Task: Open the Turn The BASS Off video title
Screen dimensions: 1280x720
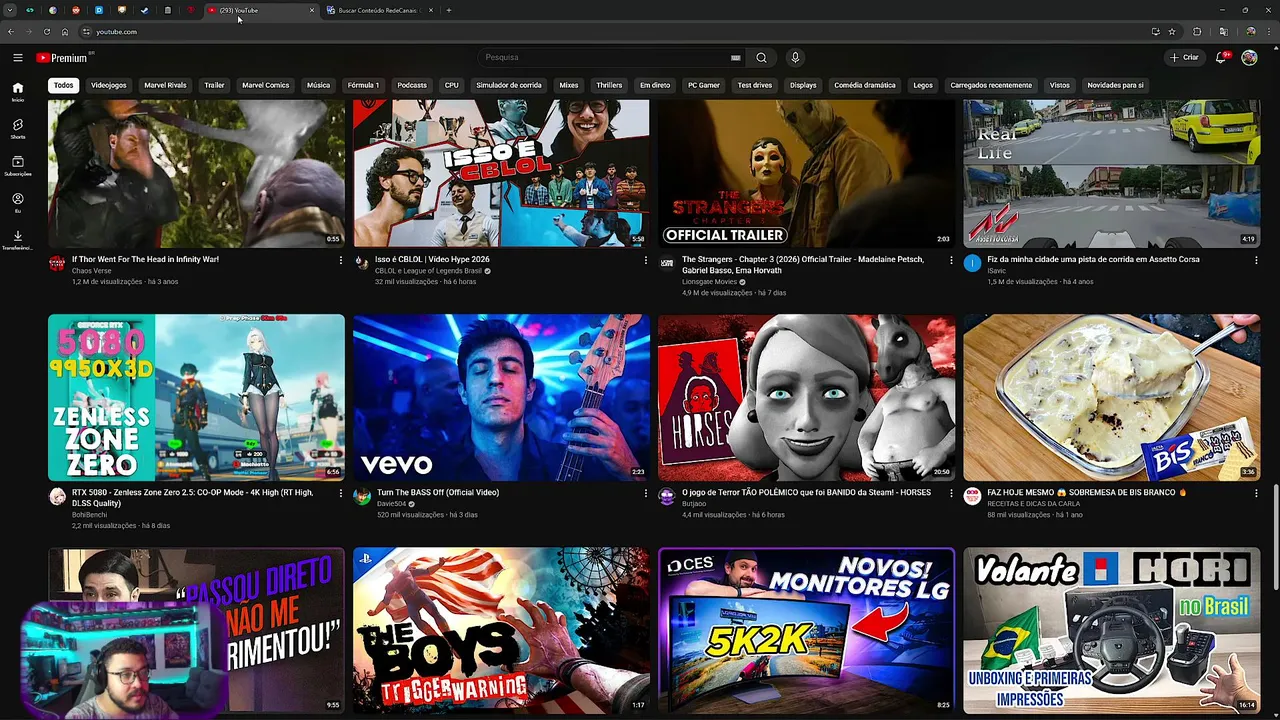Action: pos(438,493)
